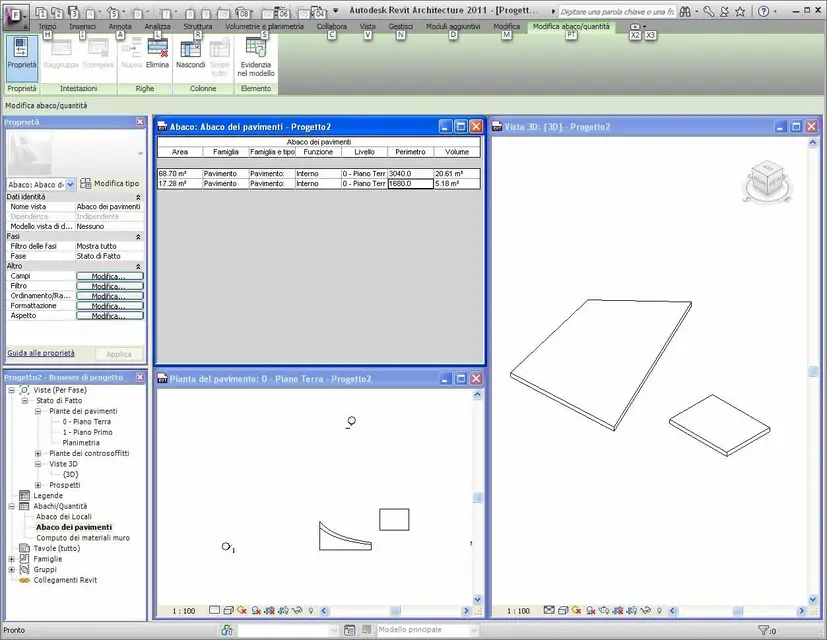Switch to the Gestisci ribbon tab
Viewport: 827px width, 640px height.
[x=400, y=26]
